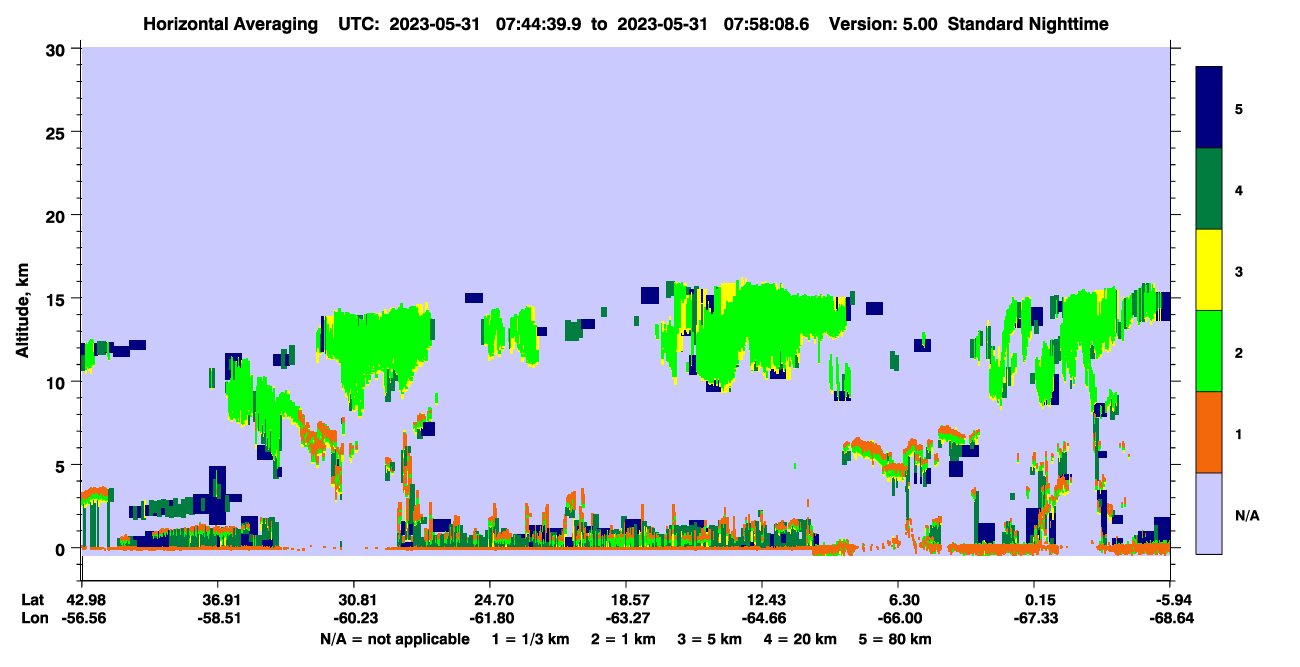Click the altitude tick label 15
The image size is (1300, 667).
[x=58, y=299]
